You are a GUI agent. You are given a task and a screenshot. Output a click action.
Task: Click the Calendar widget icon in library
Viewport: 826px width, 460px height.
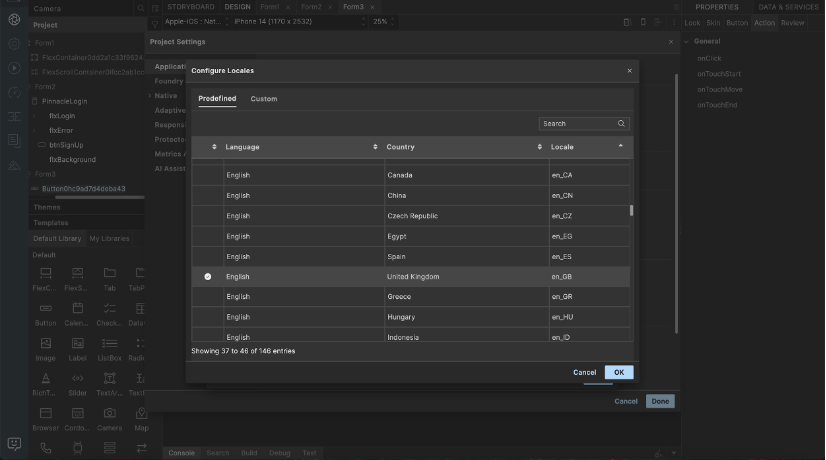(78, 307)
